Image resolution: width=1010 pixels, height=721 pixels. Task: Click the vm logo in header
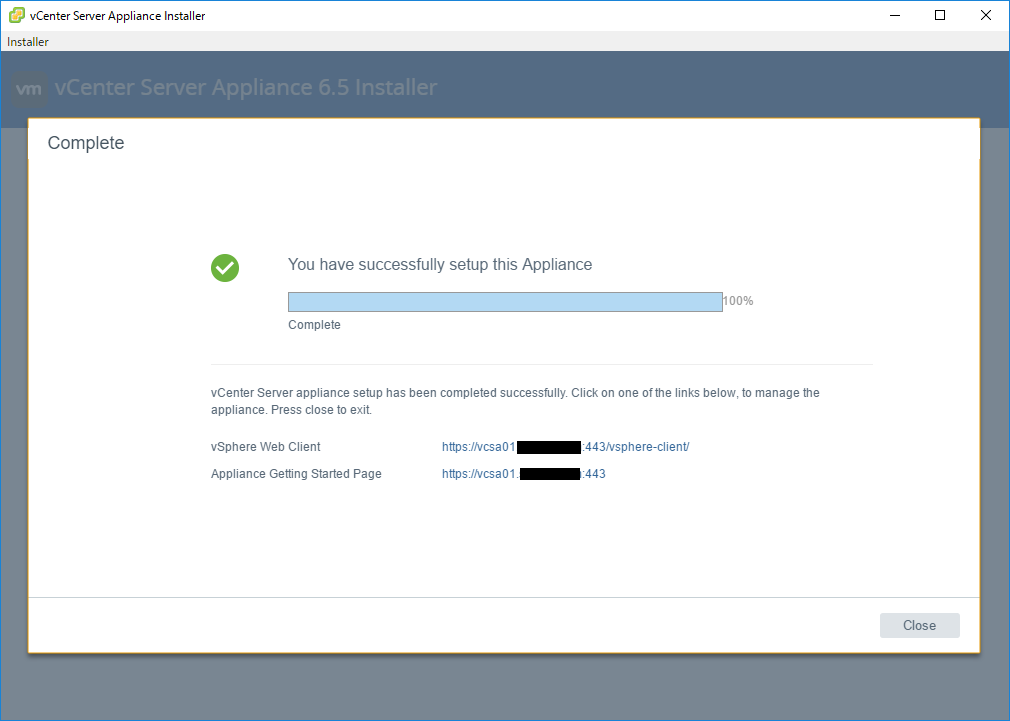coord(30,89)
